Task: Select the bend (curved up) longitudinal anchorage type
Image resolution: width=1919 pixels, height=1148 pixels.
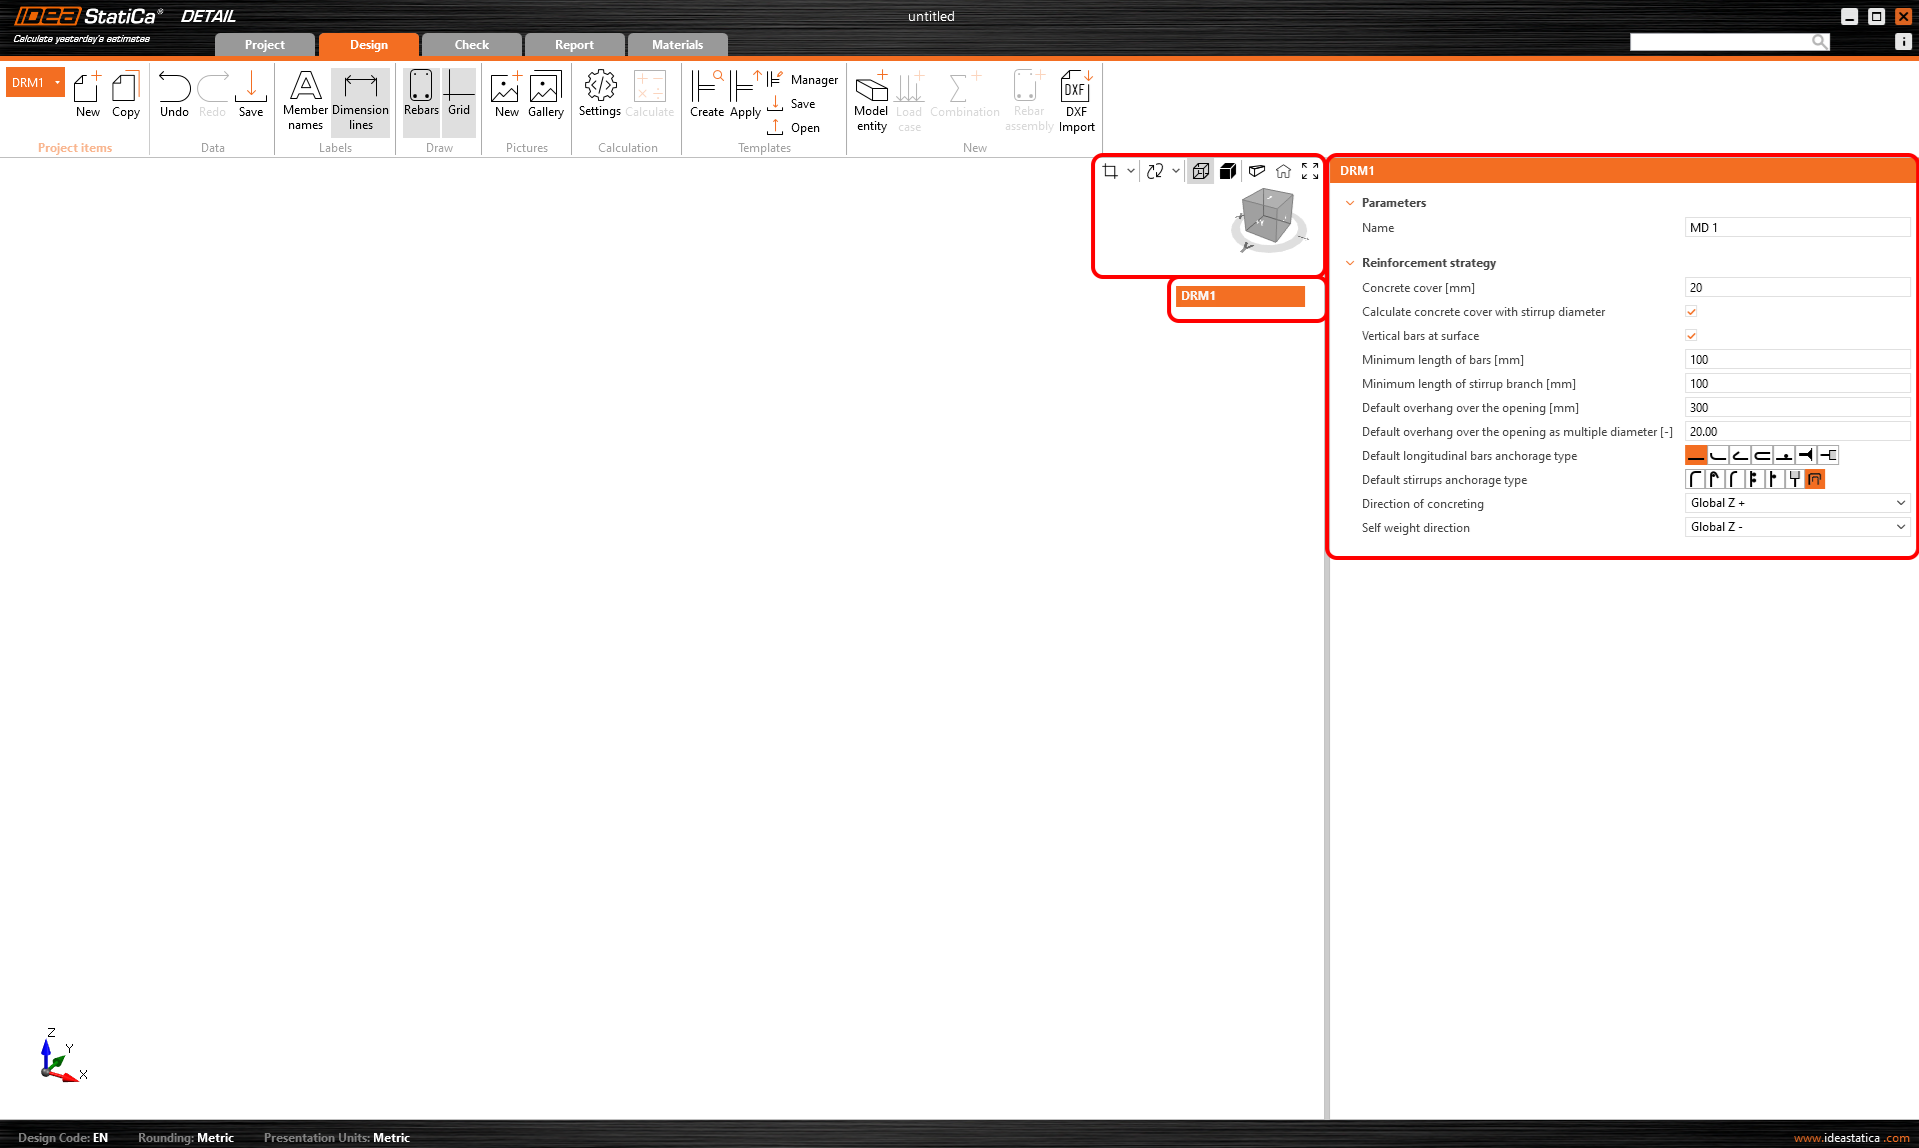Action: (x=1718, y=456)
